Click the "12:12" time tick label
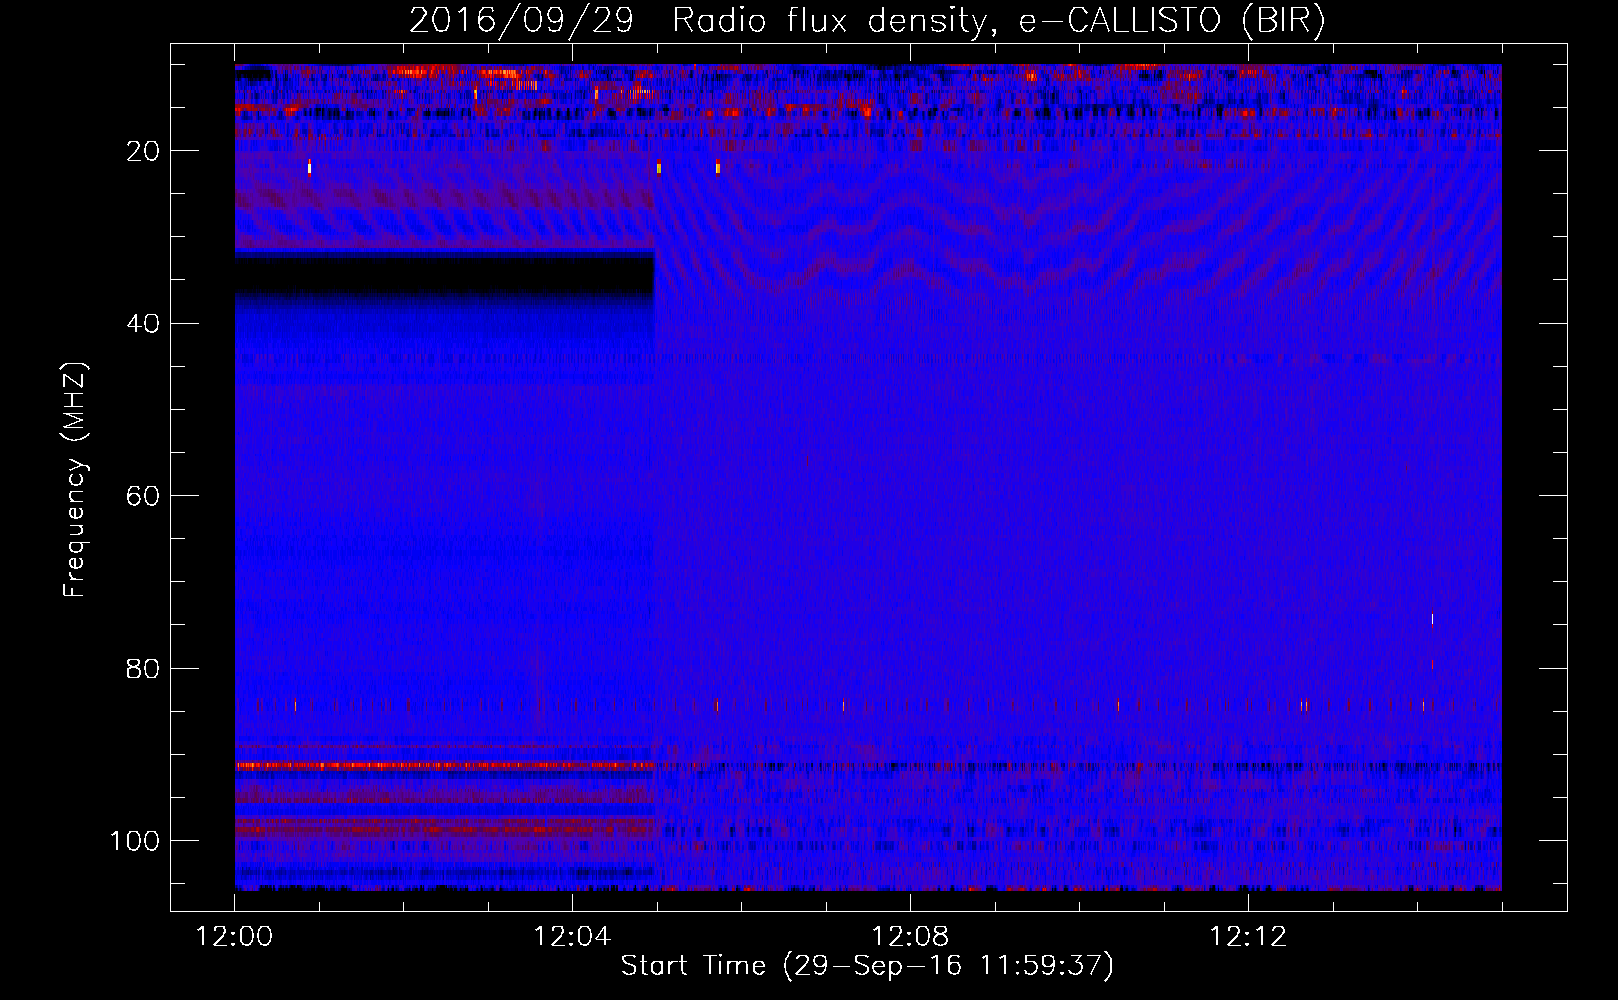The image size is (1618, 1000). pyautogui.click(x=1248, y=936)
